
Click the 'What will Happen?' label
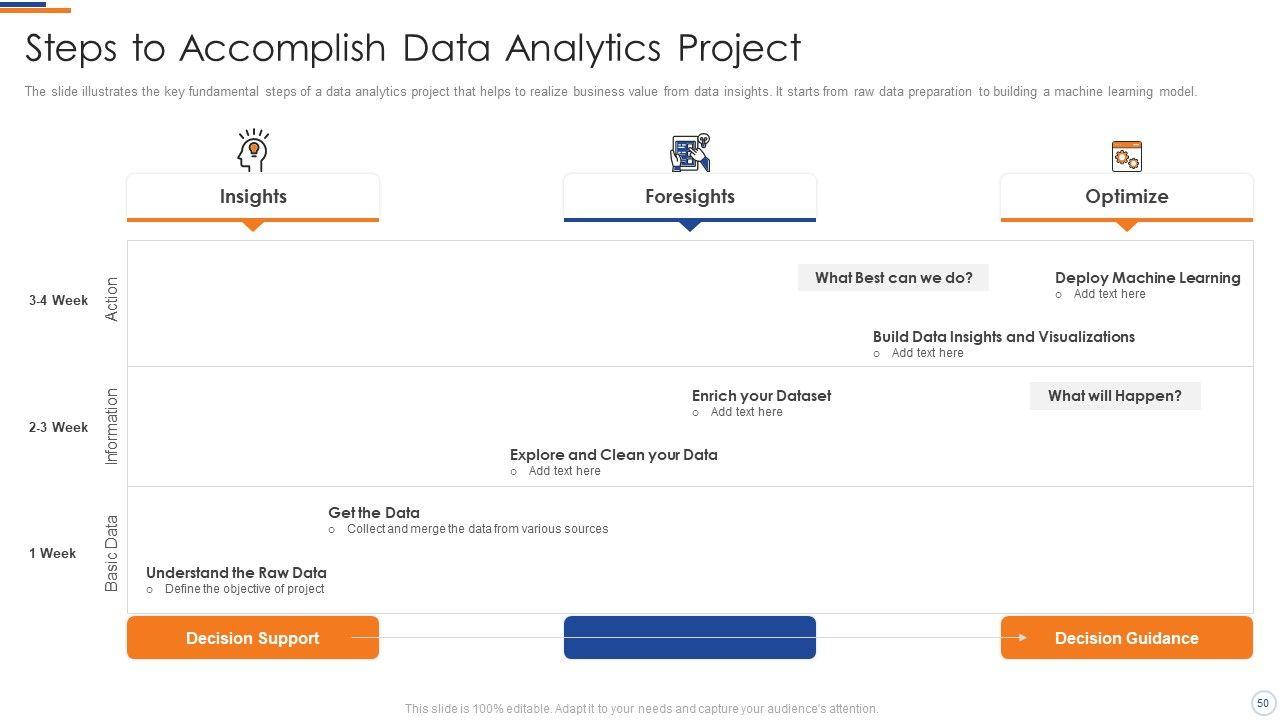tap(1114, 396)
